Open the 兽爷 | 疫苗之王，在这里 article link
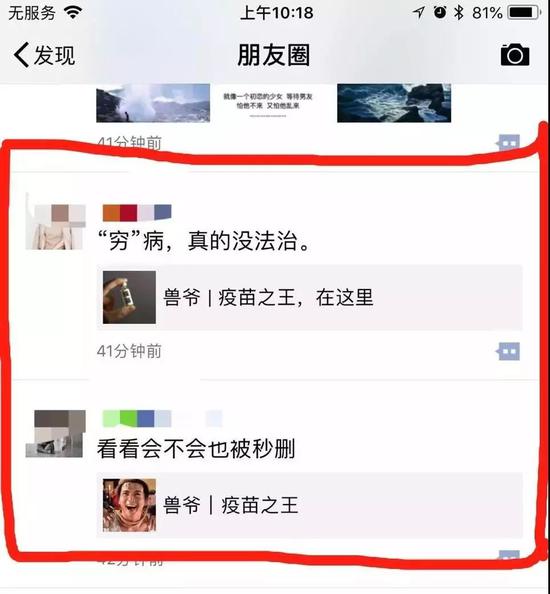 point(309,297)
